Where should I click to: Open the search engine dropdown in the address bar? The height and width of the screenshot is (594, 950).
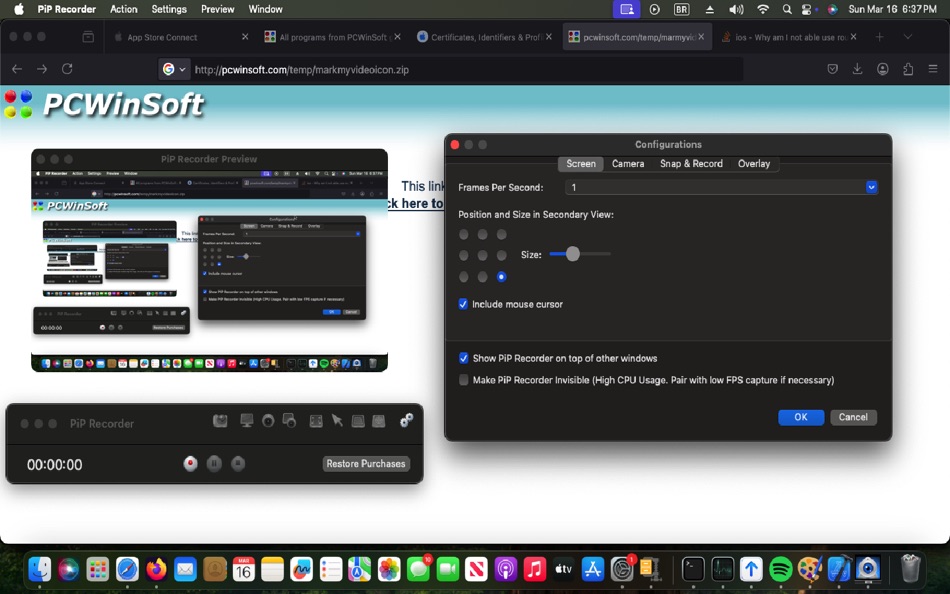click(x=174, y=69)
